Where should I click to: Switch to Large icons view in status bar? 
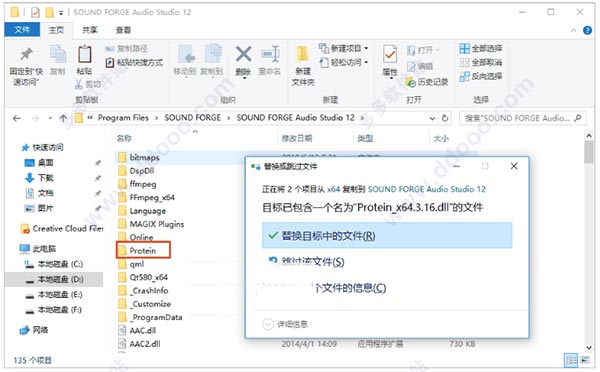click(x=585, y=360)
